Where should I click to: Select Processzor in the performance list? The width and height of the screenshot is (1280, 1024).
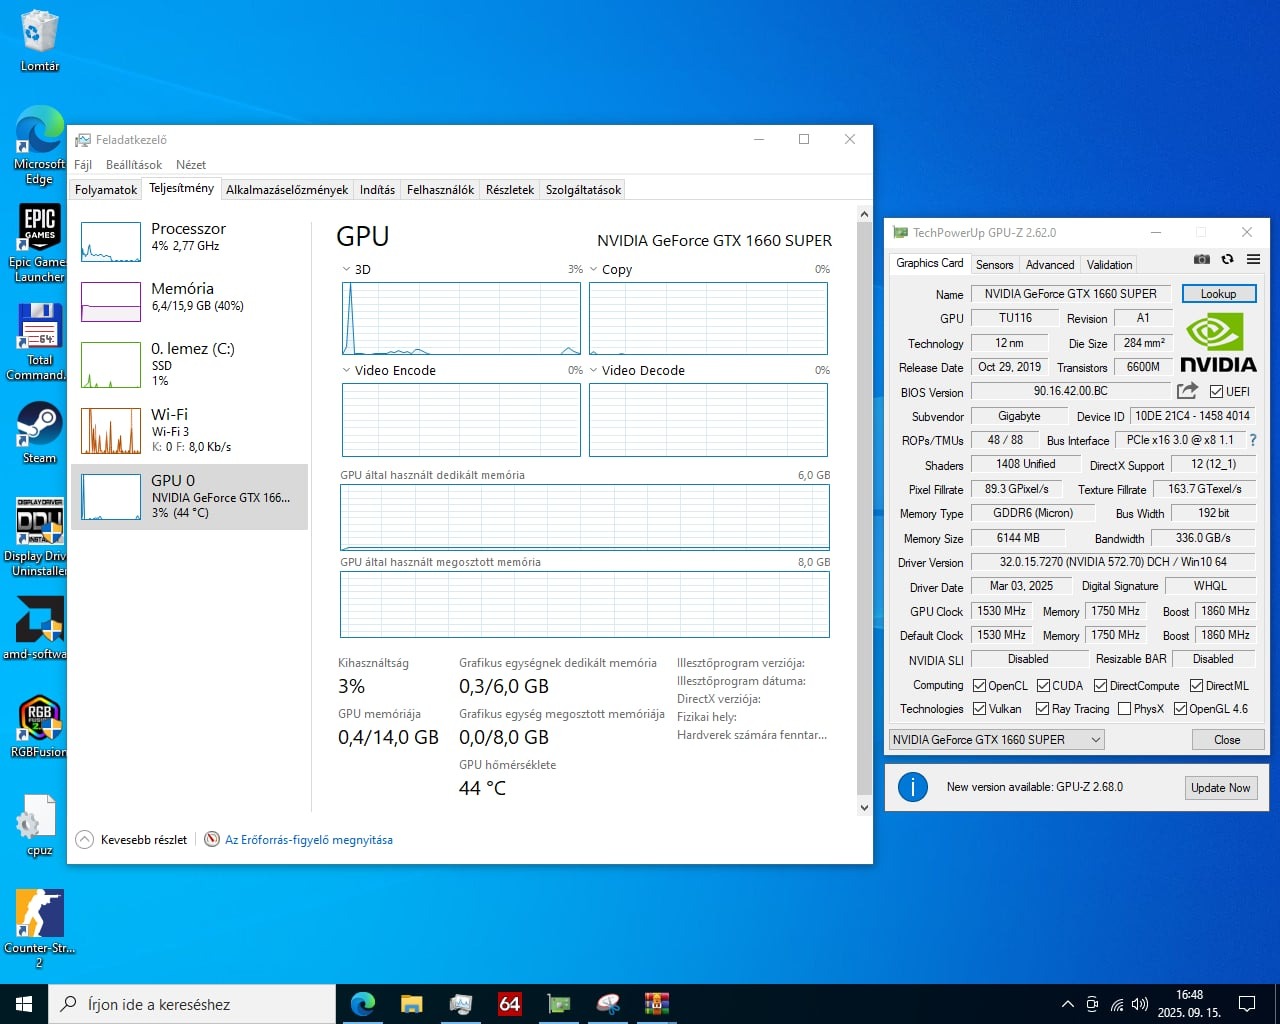tap(189, 242)
